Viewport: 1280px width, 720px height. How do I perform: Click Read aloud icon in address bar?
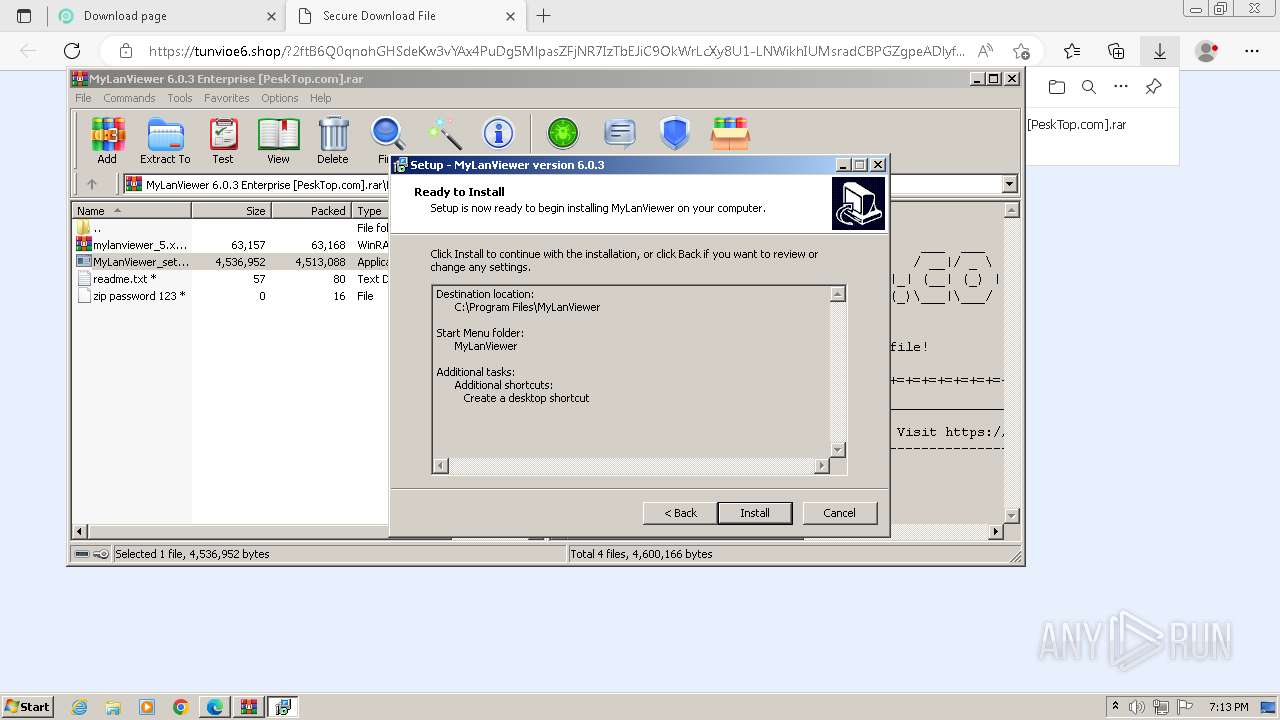tap(985, 51)
